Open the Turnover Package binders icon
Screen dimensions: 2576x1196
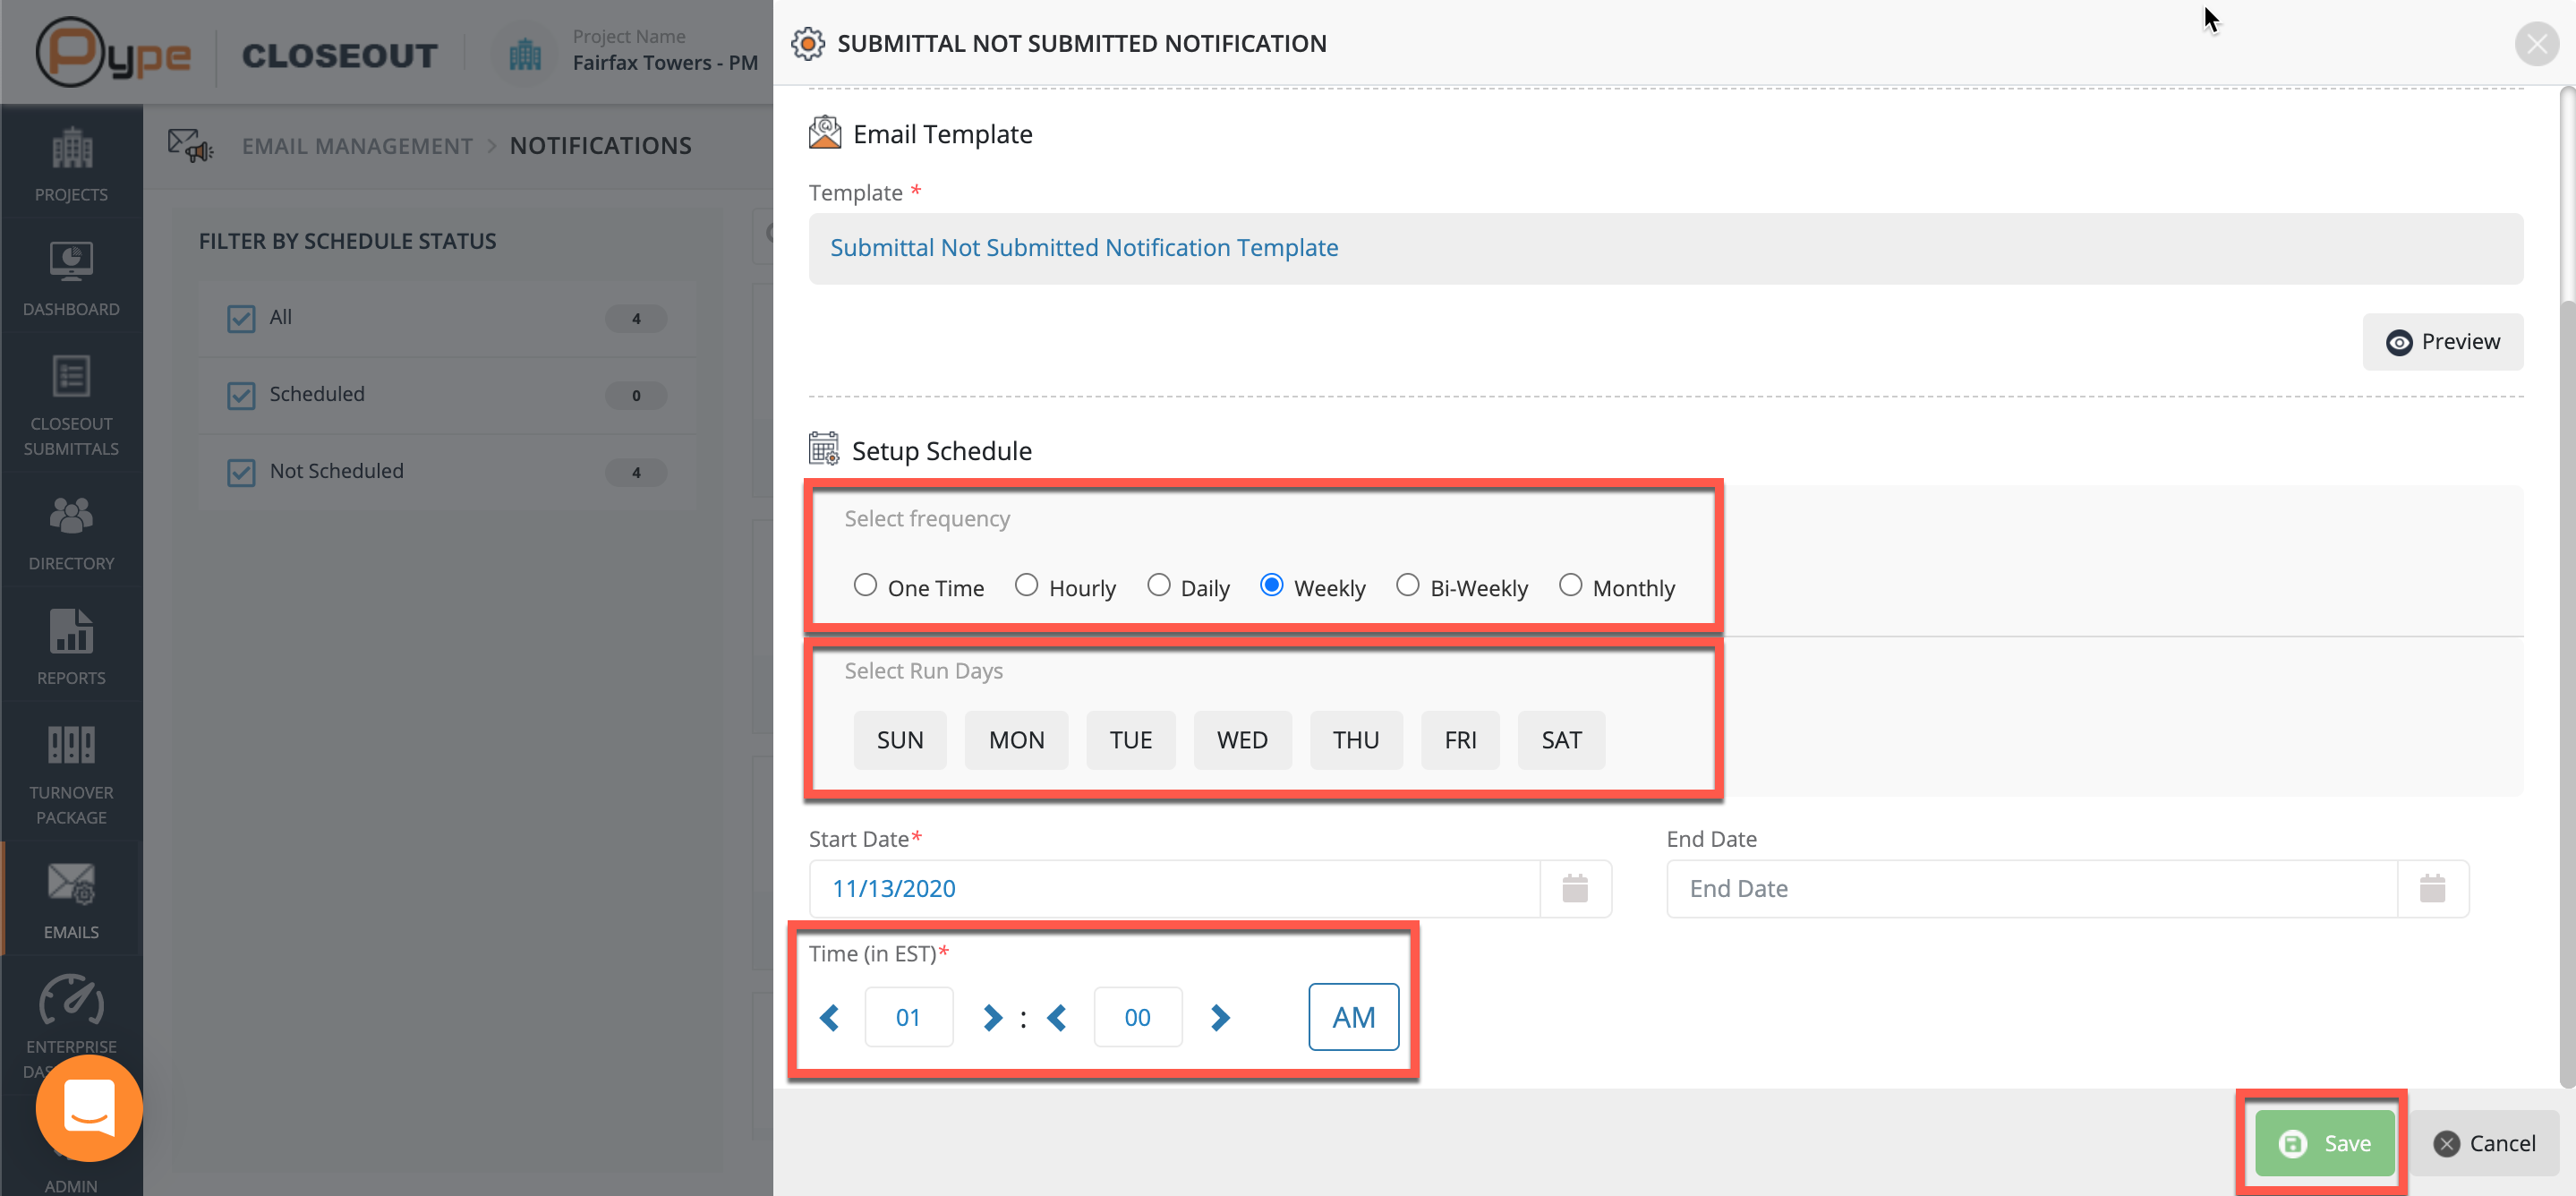pos(71,746)
